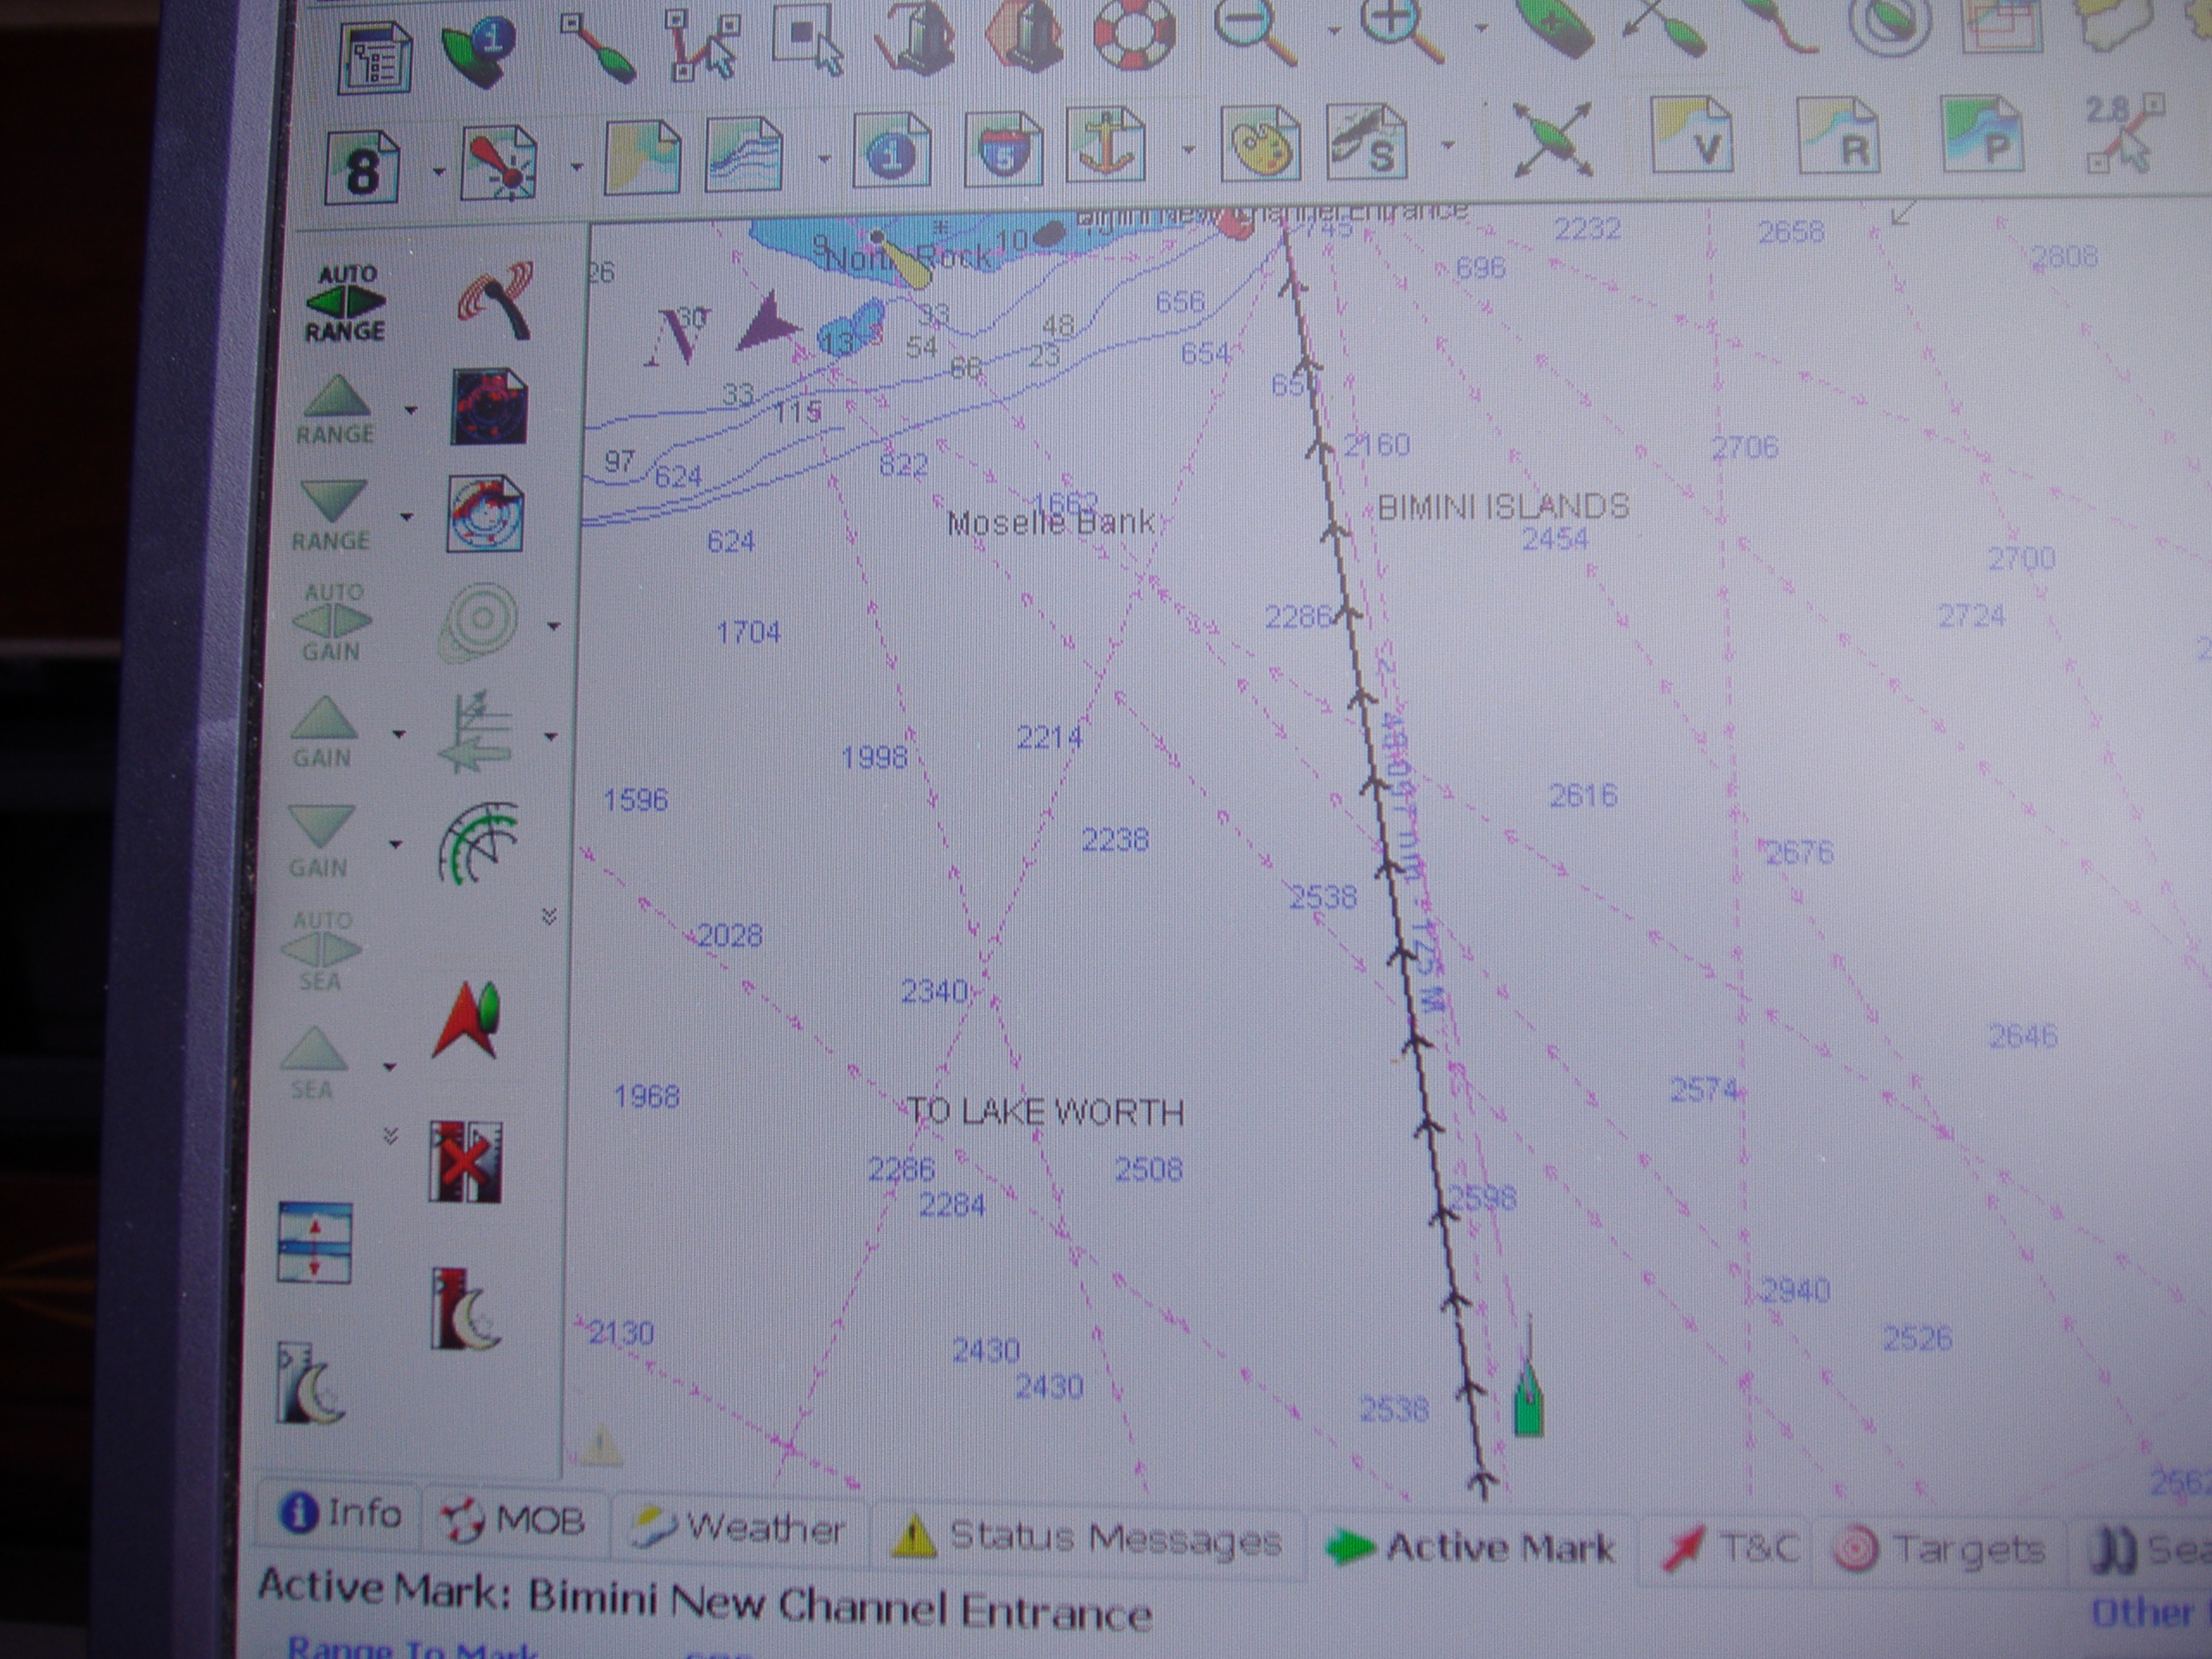
Task: Switch to the Info tab
Action: pyautogui.click(x=341, y=1513)
